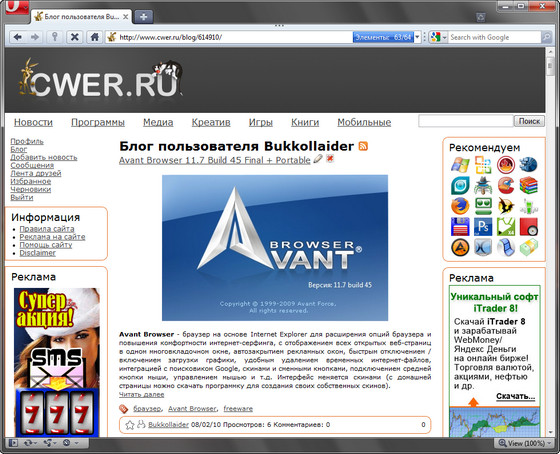The width and height of the screenshot is (560, 454).
Task: Go to the Home page
Action: coord(94,37)
